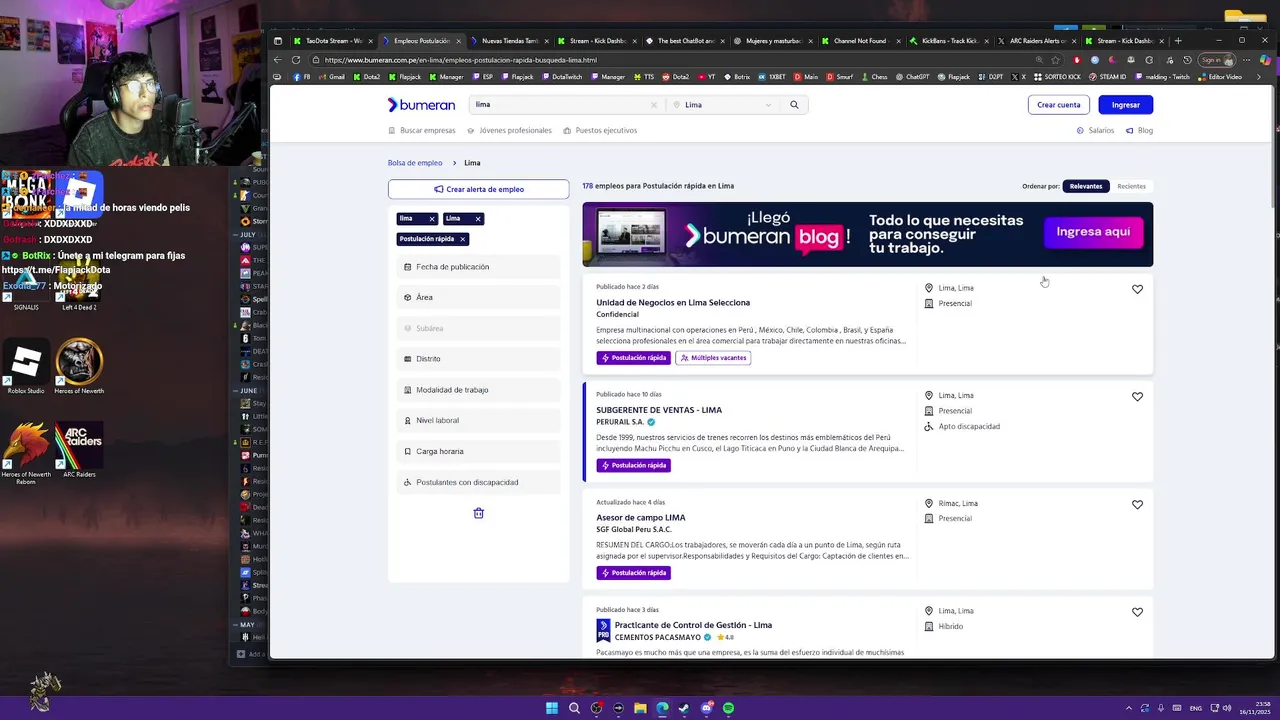Remove the lowercase 'lima' filter chip

point(432,218)
